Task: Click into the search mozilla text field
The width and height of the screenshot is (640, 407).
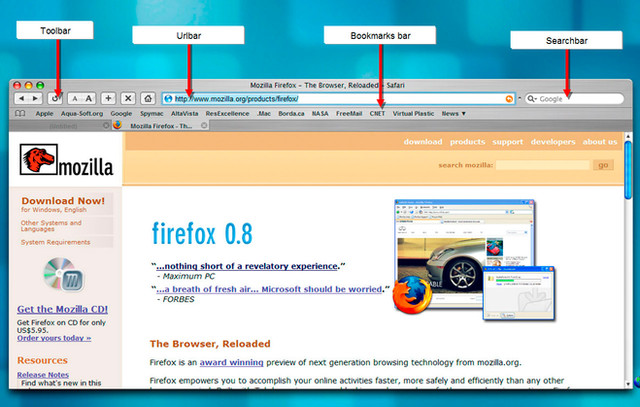Action: 542,165
